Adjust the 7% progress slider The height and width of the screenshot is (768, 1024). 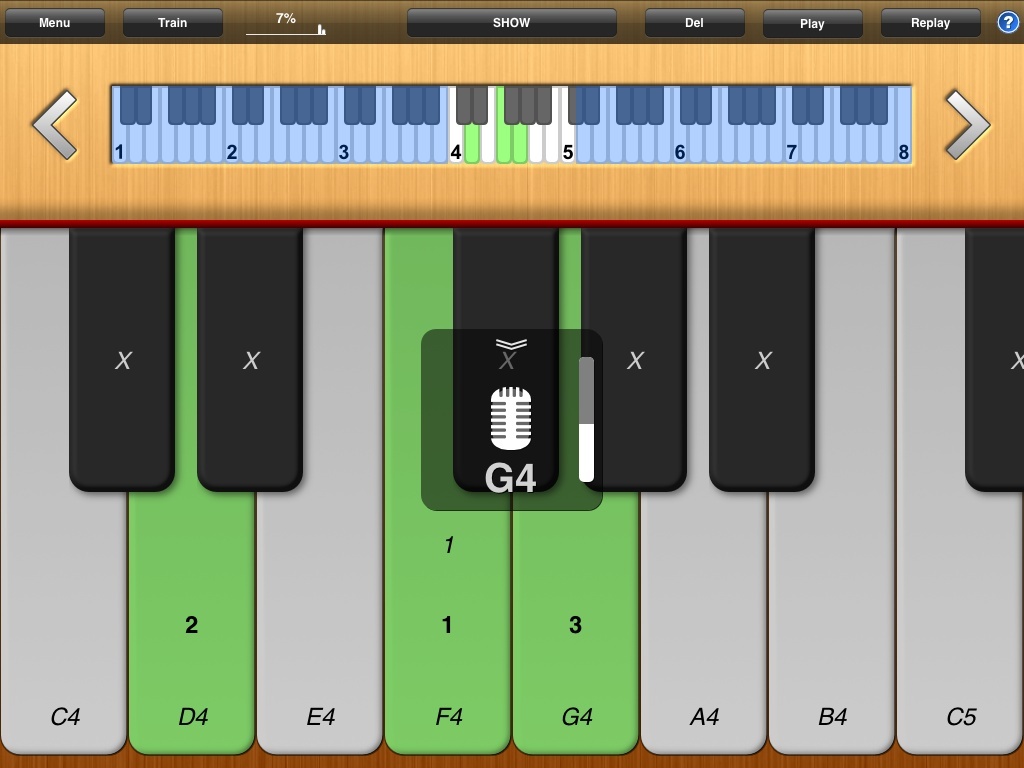pos(286,24)
